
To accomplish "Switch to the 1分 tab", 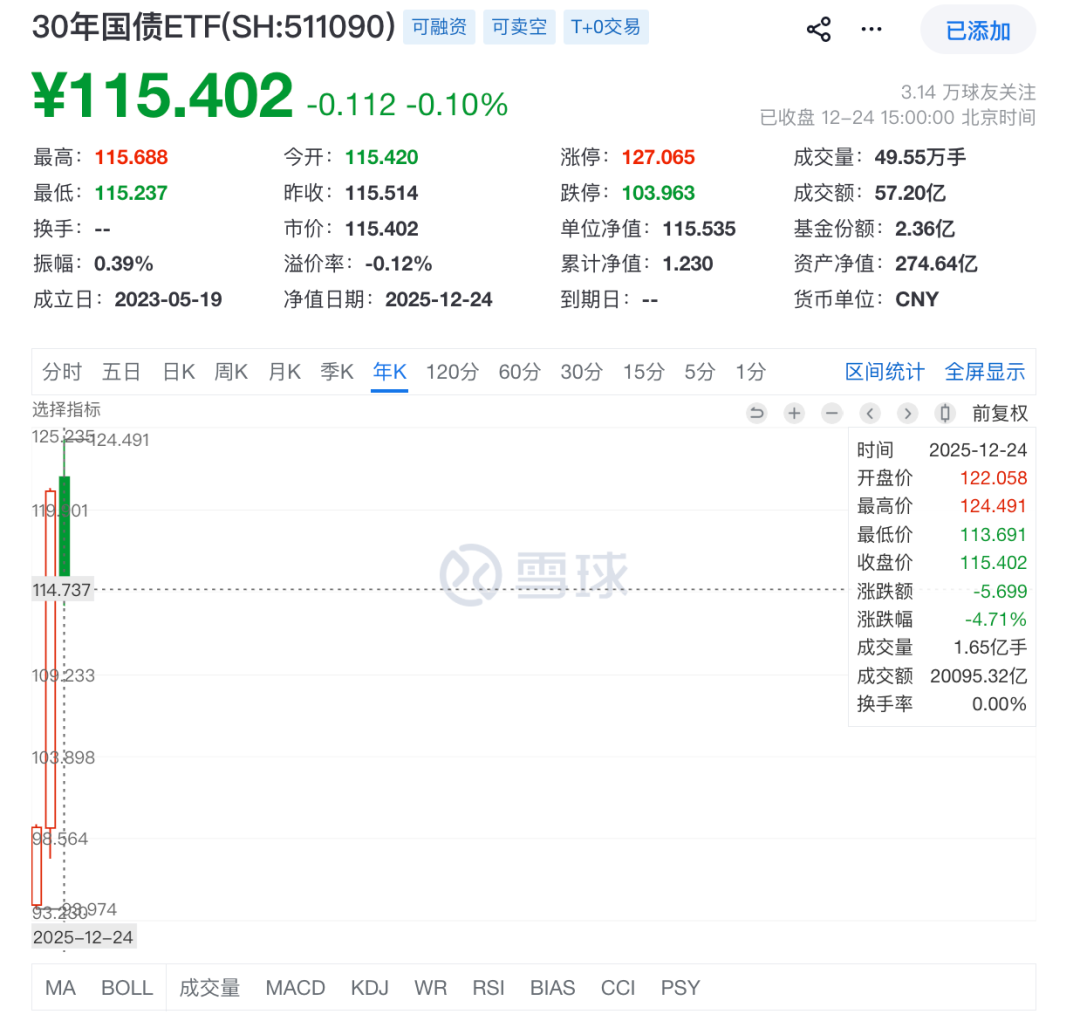I will [x=750, y=372].
